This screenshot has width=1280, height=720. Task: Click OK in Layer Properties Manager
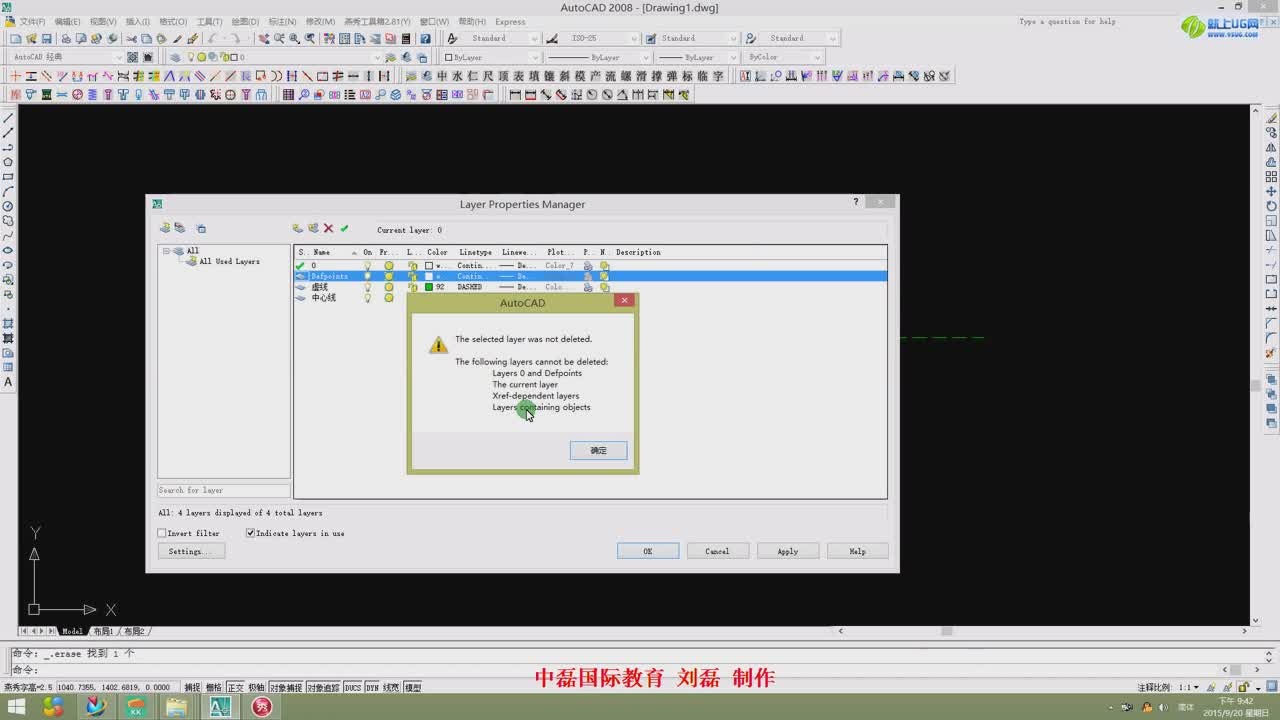point(648,551)
